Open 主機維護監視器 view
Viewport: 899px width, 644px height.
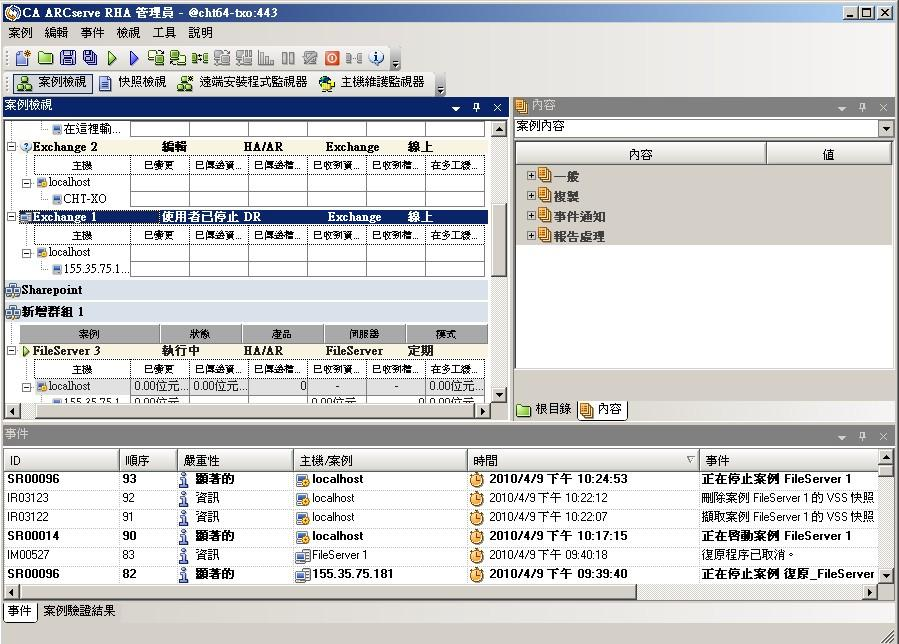click(x=372, y=83)
